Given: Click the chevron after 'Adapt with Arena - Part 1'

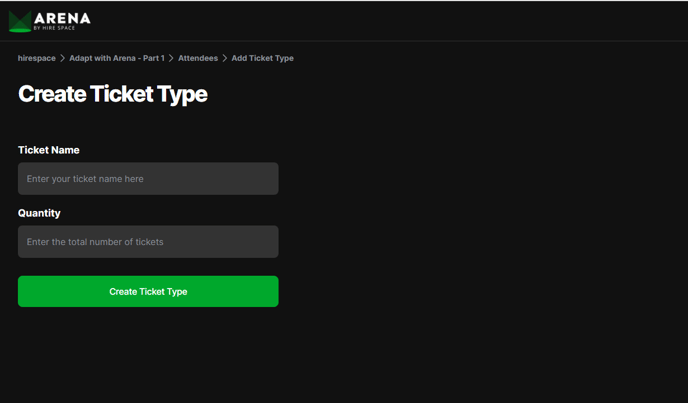Looking at the screenshot, I should [x=171, y=58].
